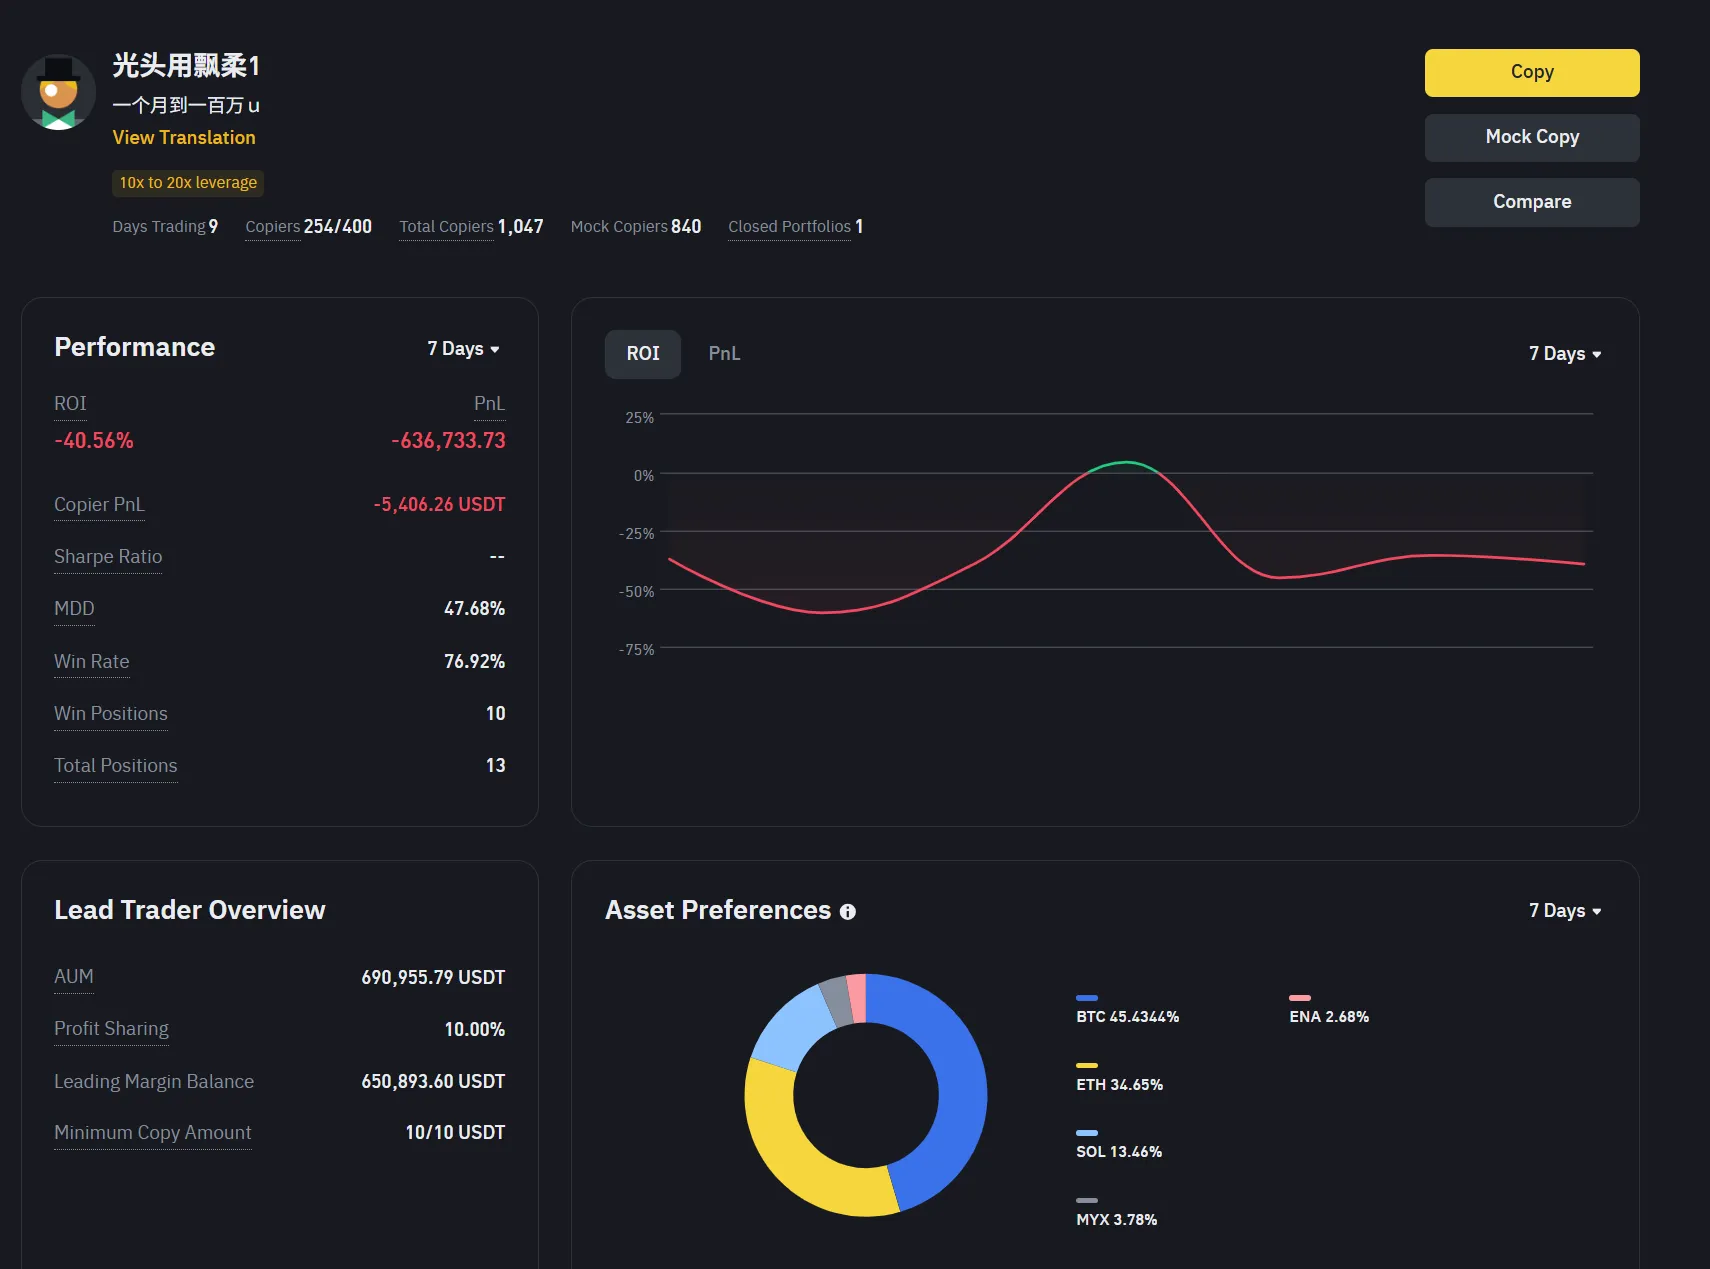This screenshot has height=1269, width=1710.
Task: Click the View Translation link
Action: pos(184,138)
